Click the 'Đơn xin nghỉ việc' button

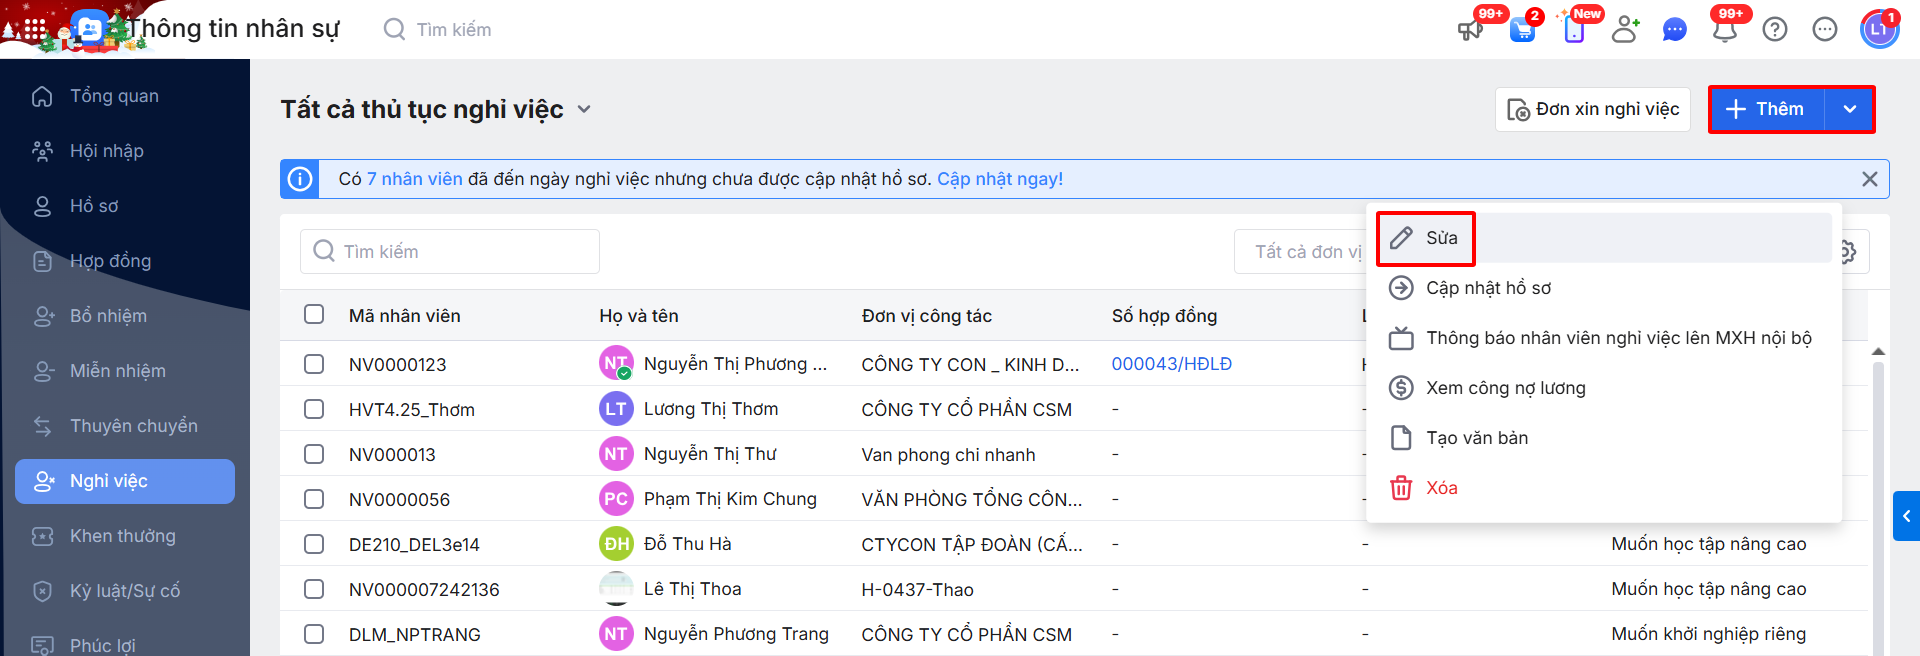pos(1593,109)
